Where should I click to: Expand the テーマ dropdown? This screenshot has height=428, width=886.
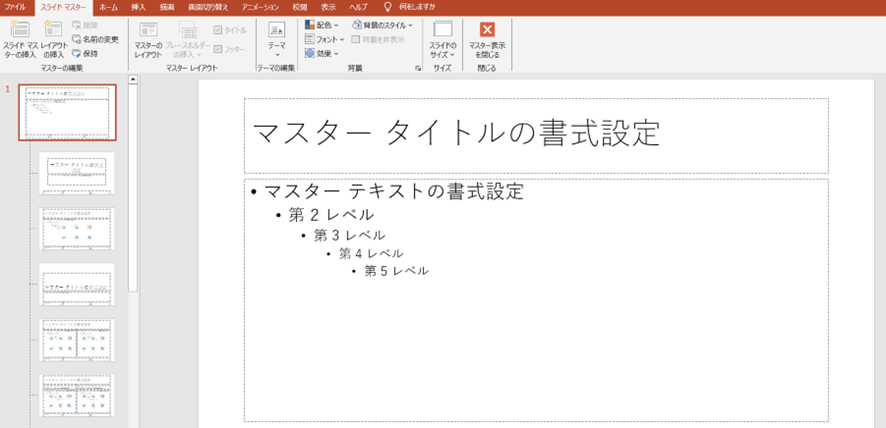click(276, 40)
